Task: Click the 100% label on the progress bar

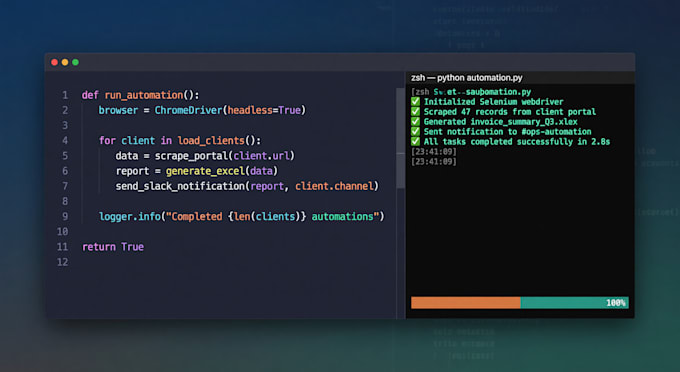Action: coord(616,303)
